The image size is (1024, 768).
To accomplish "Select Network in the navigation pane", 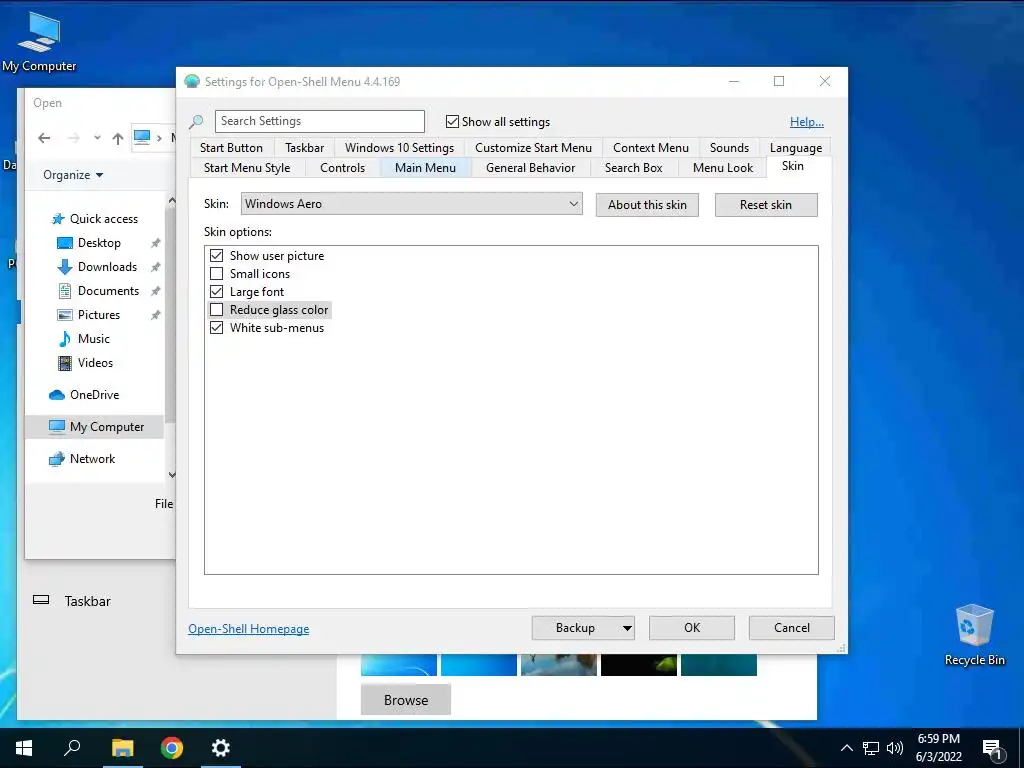I will pyautogui.click(x=82, y=459).
